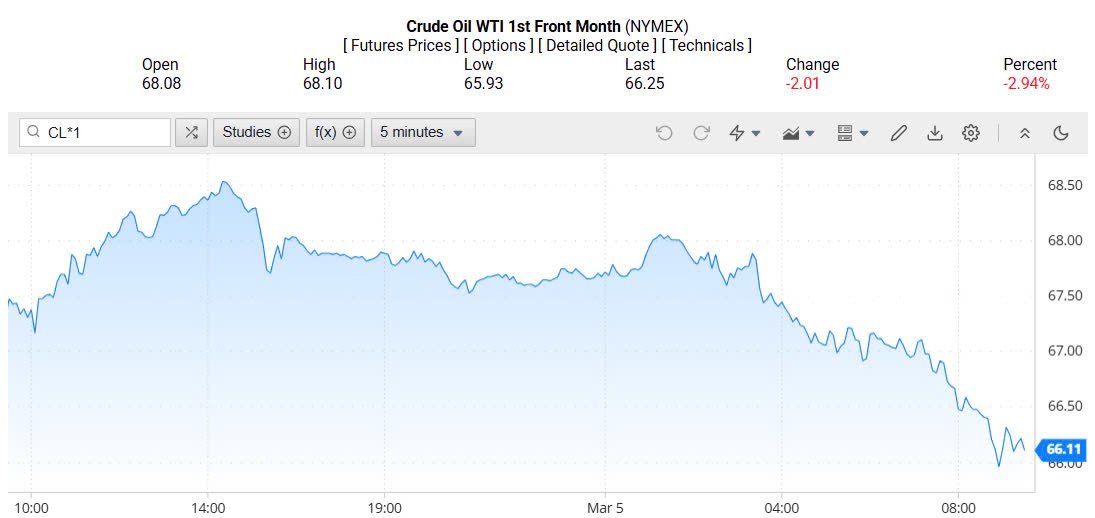This screenshot has height=518, width=1095.
Task: Redo the chart action
Action: coord(701,132)
